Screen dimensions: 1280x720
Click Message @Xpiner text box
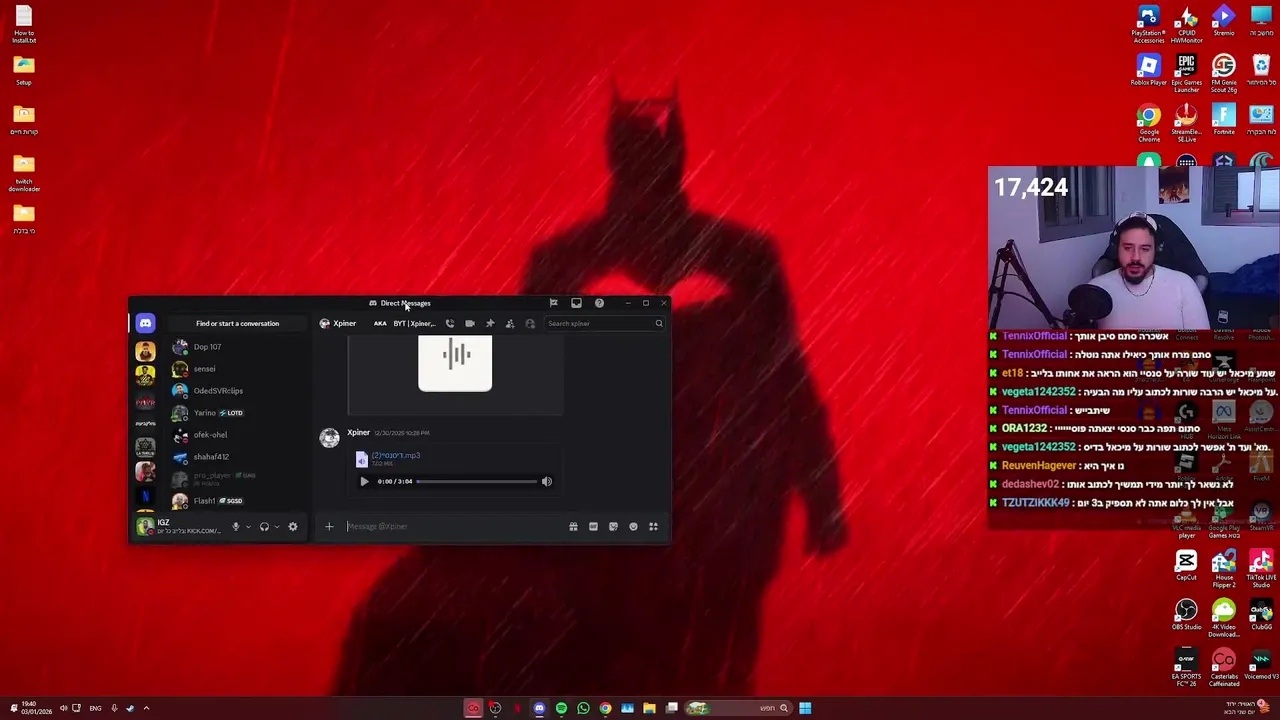[452, 526]
